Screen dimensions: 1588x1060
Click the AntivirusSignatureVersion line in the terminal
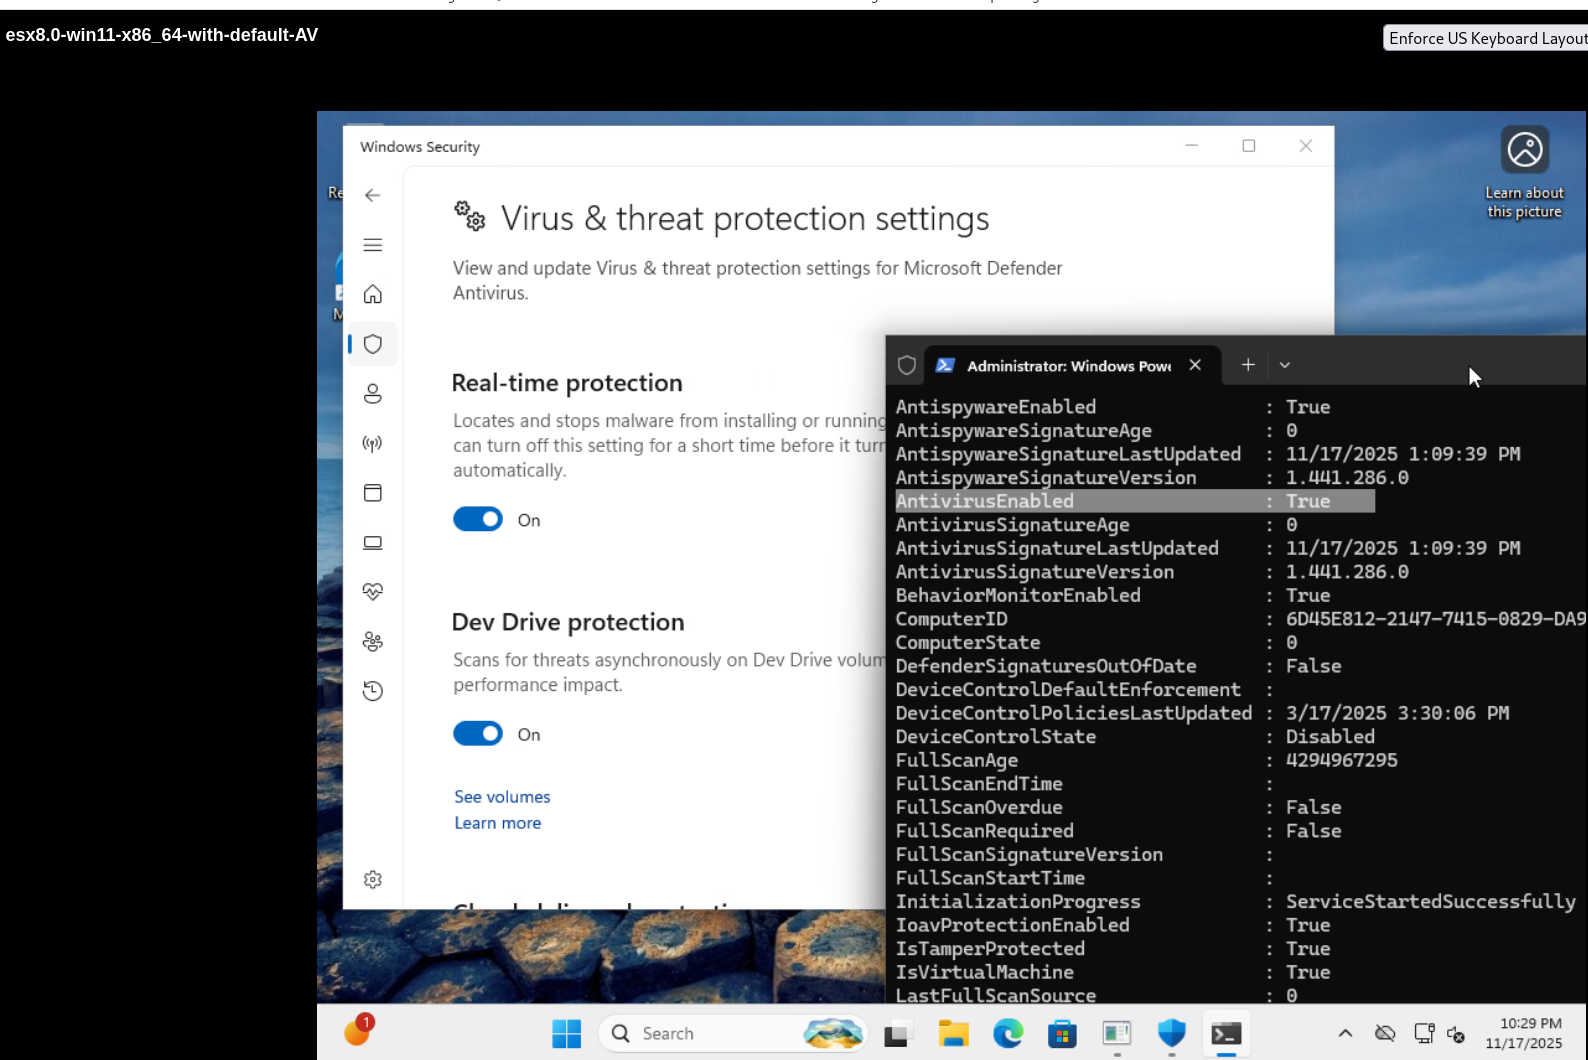(1152, 572)
